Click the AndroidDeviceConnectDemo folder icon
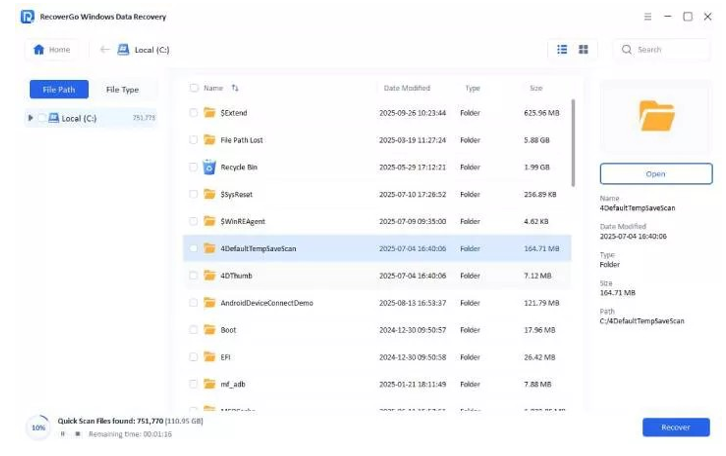Screen dimensions: 726x456 (210, 303)
